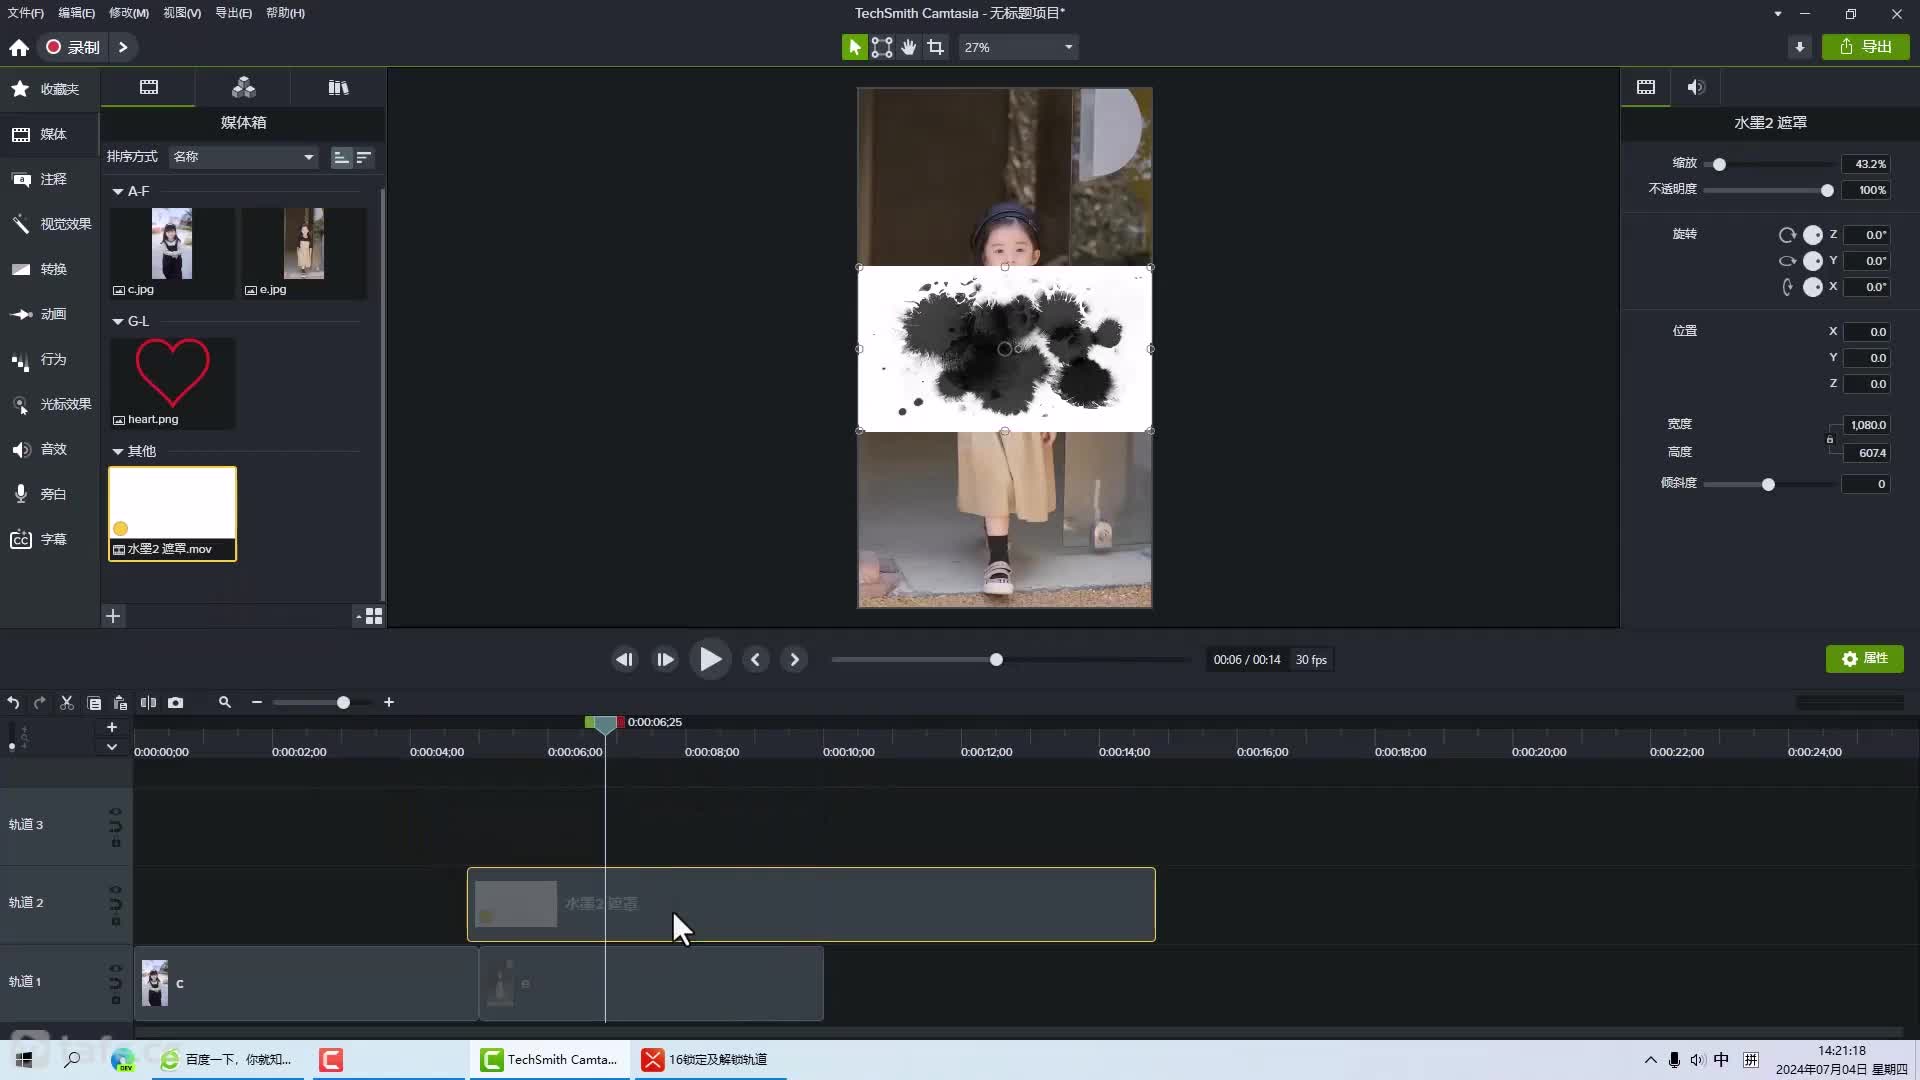Viewport: 1920px width, 1080px height.
Task: Select the Edit (arrow pointer) canvas tool
Action: 854,47
